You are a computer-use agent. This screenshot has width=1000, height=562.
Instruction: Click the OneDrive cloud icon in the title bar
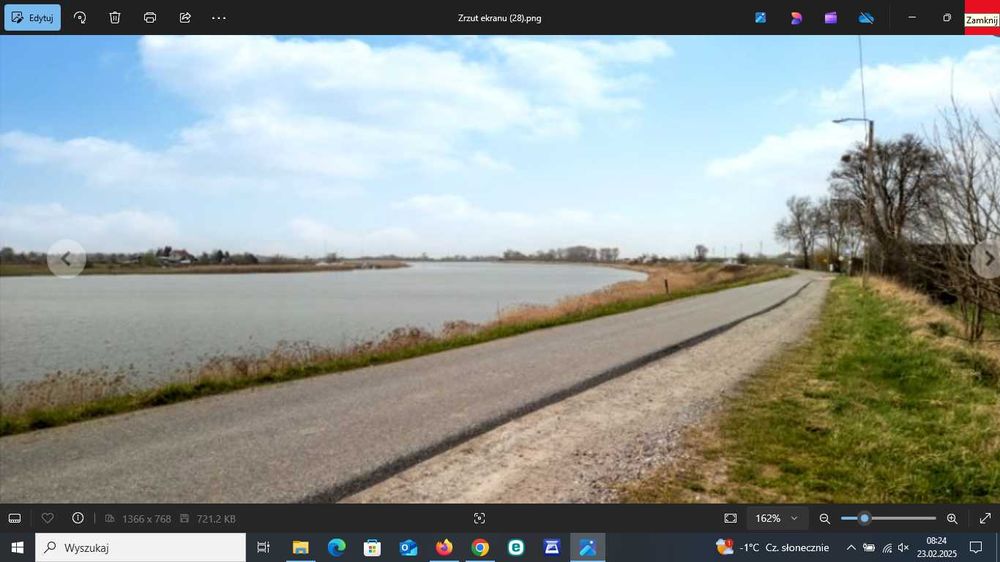[866, 18]
